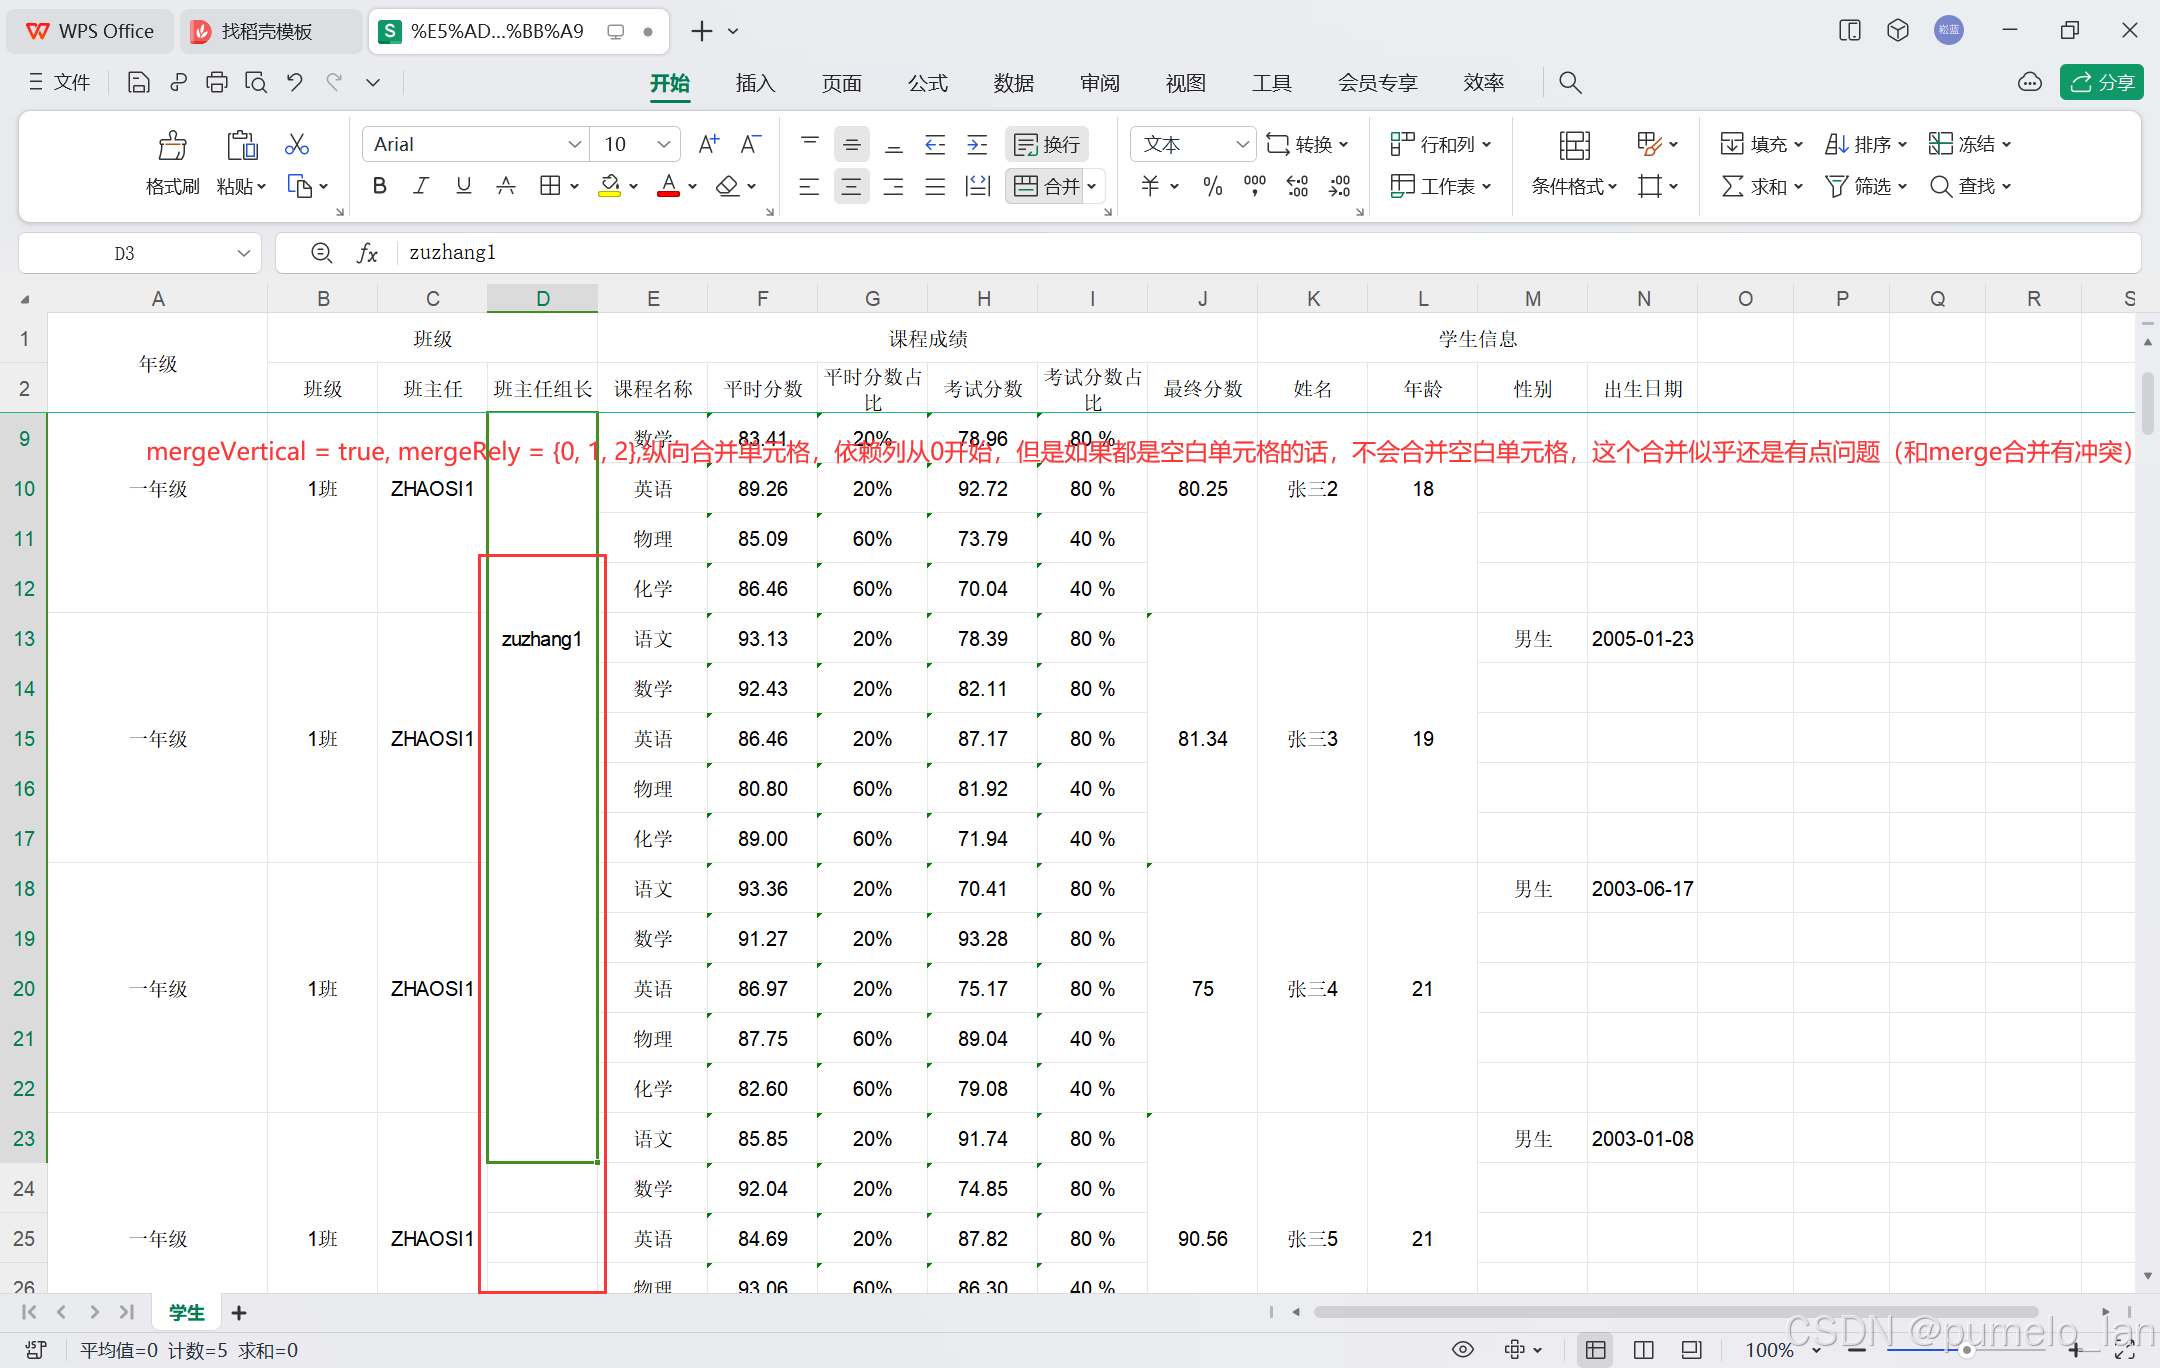The width and height of the screenshot is (2160, 1368).
Task: Toggle the wrap text 换行 button
Action: 1046,145
